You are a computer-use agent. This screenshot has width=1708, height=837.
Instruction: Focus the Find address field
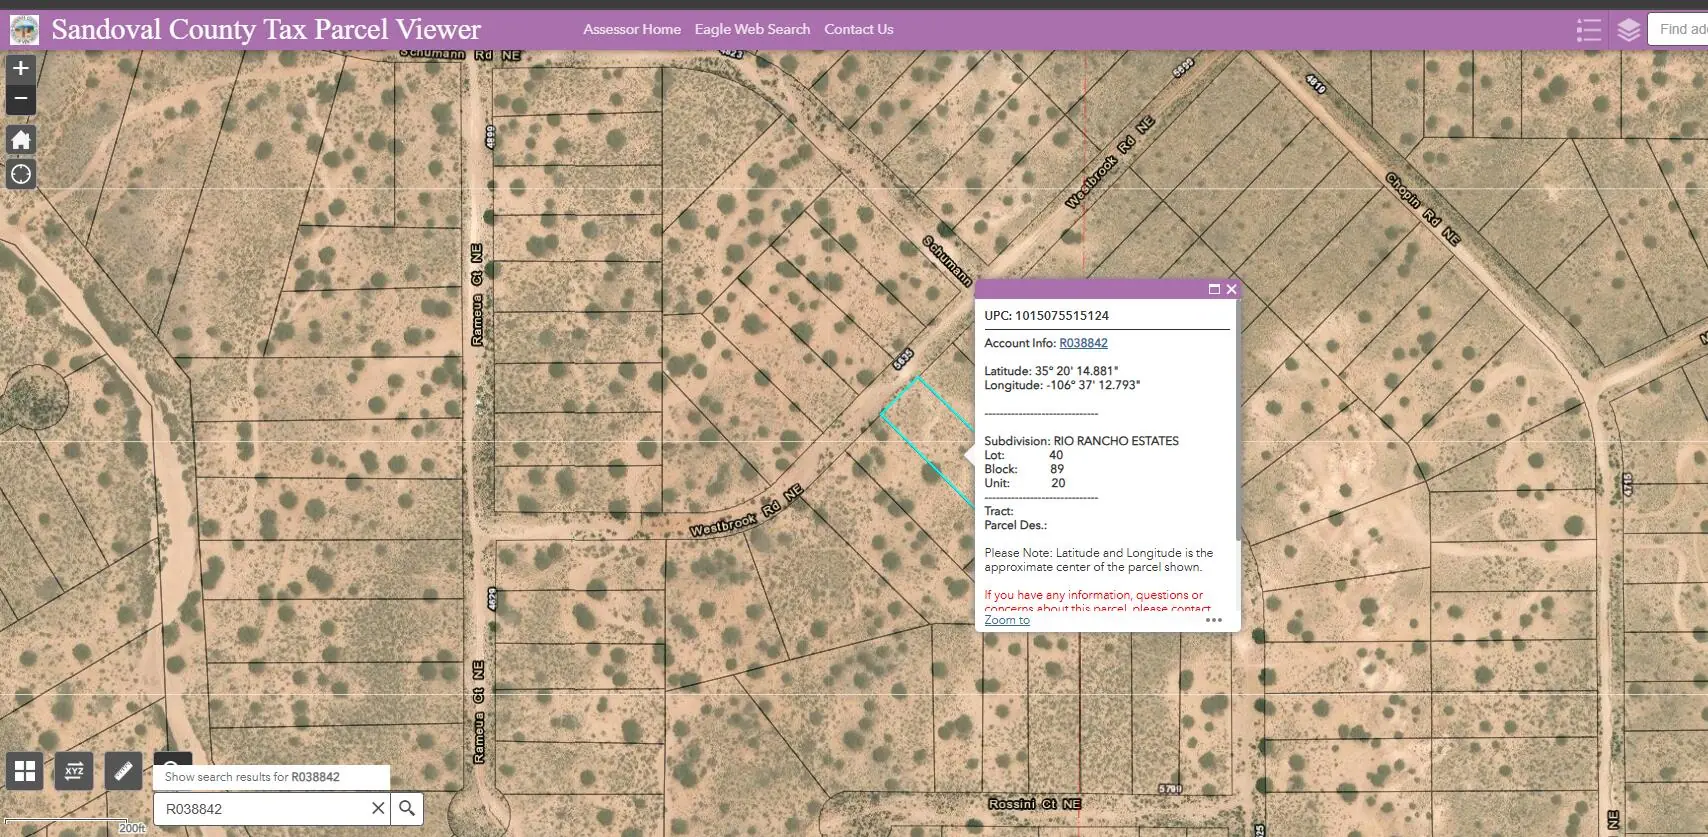[1678, 30]
